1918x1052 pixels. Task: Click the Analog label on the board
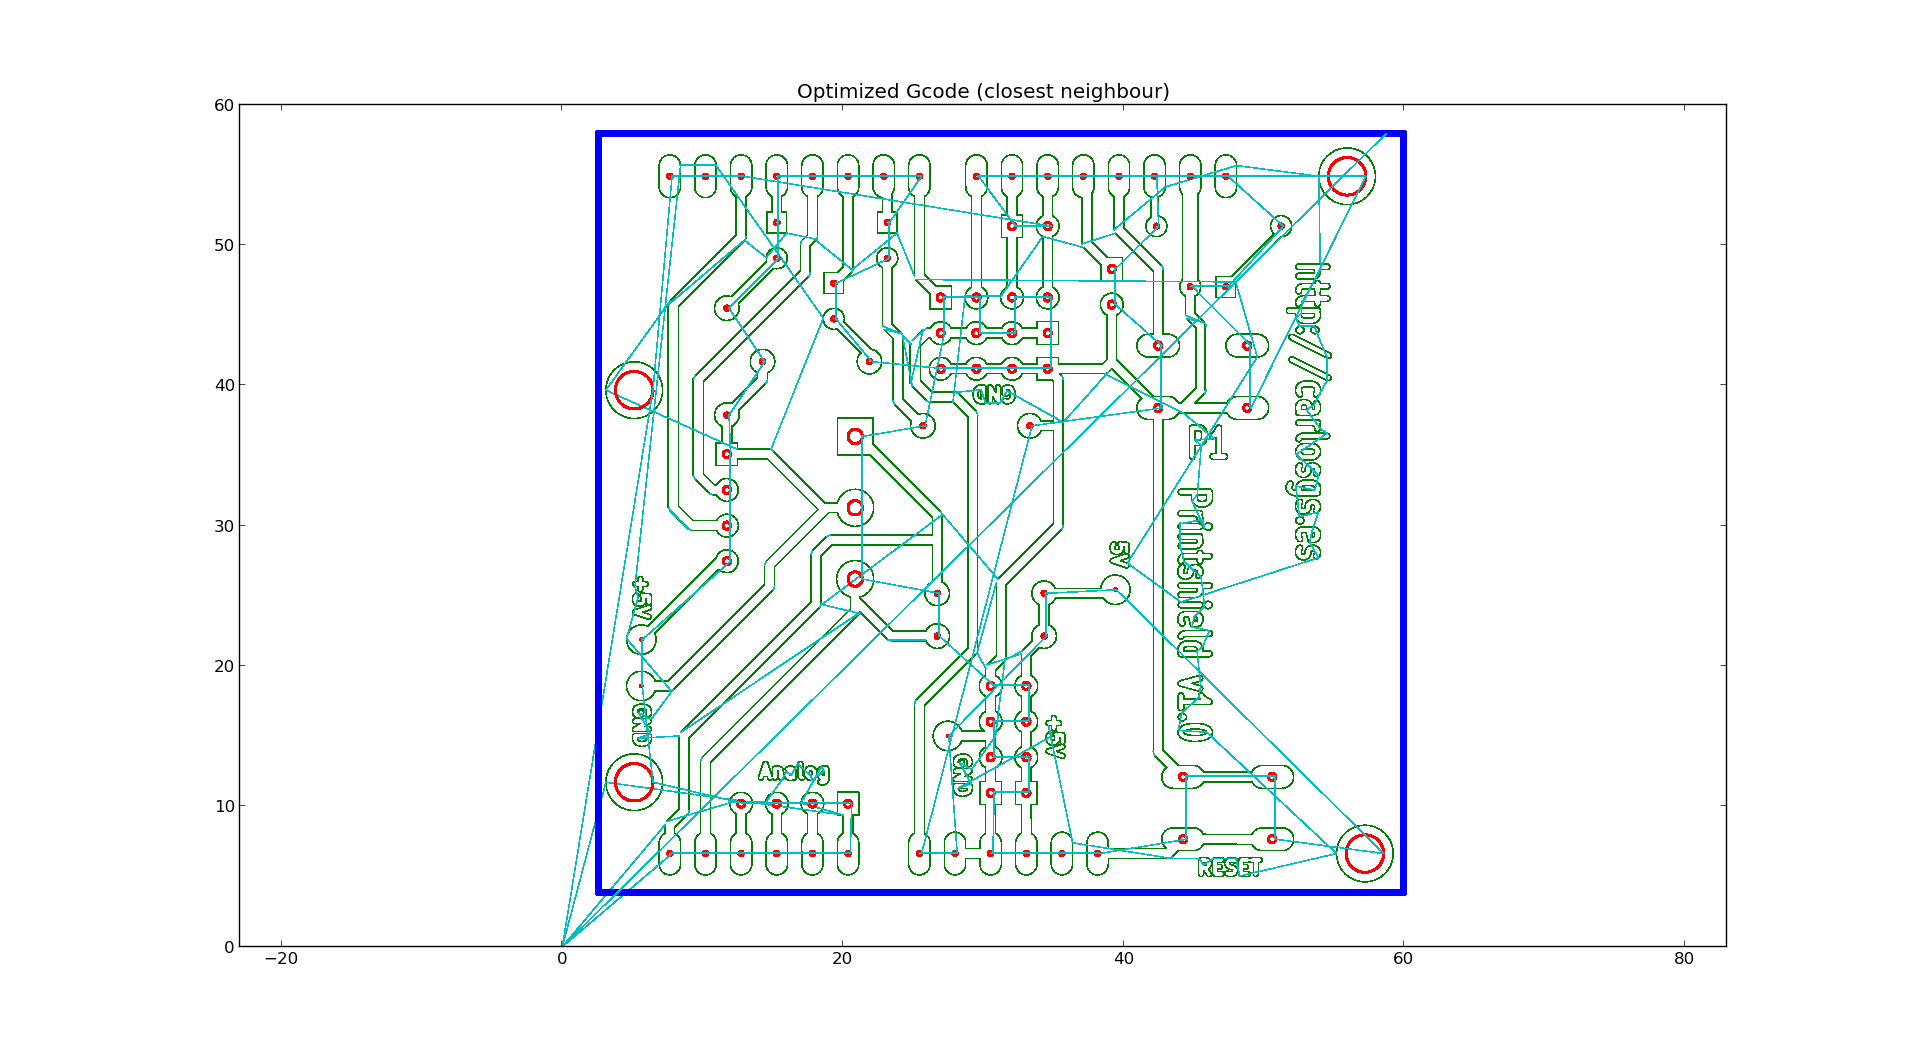click(793, 772)
